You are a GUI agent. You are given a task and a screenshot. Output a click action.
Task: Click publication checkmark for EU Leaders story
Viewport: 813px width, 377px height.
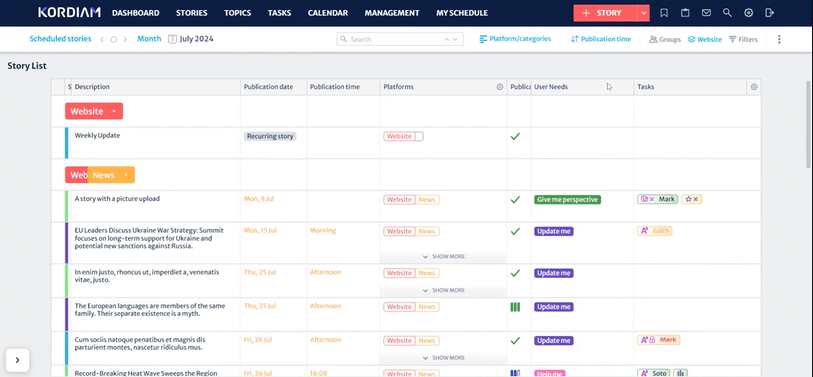click(515, 231)
